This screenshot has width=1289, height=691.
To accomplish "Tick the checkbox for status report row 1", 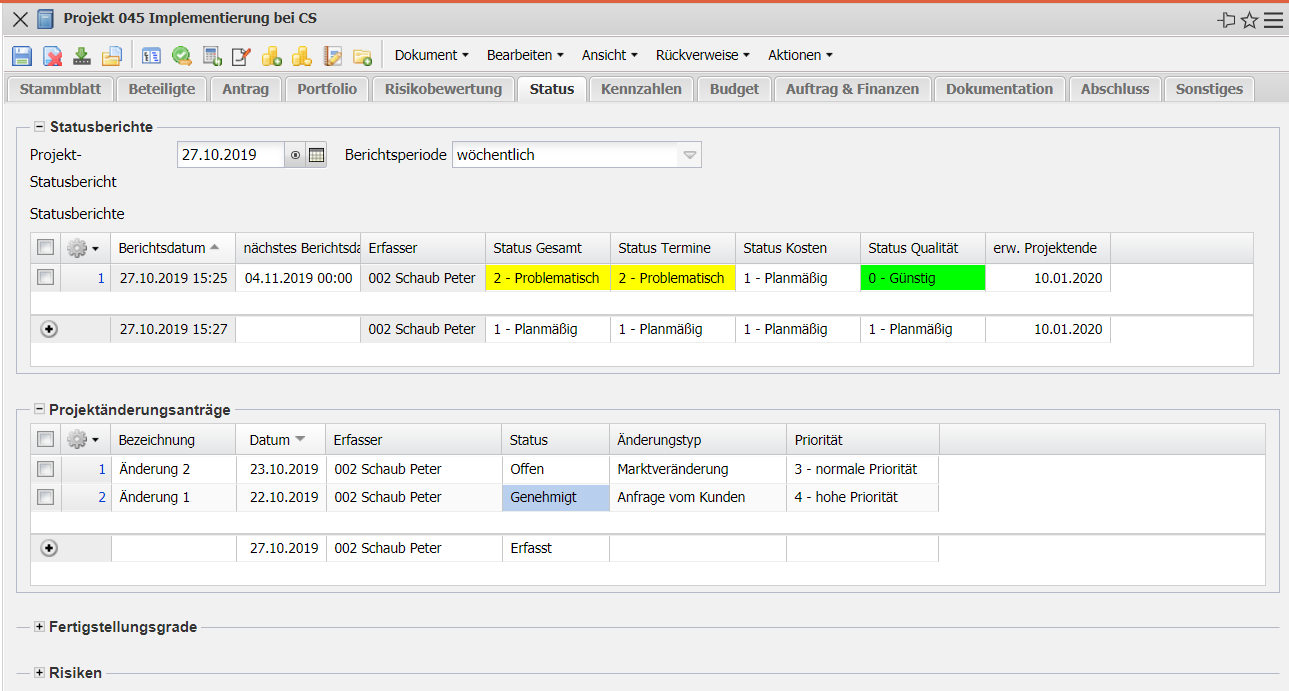I will point(45,278).
